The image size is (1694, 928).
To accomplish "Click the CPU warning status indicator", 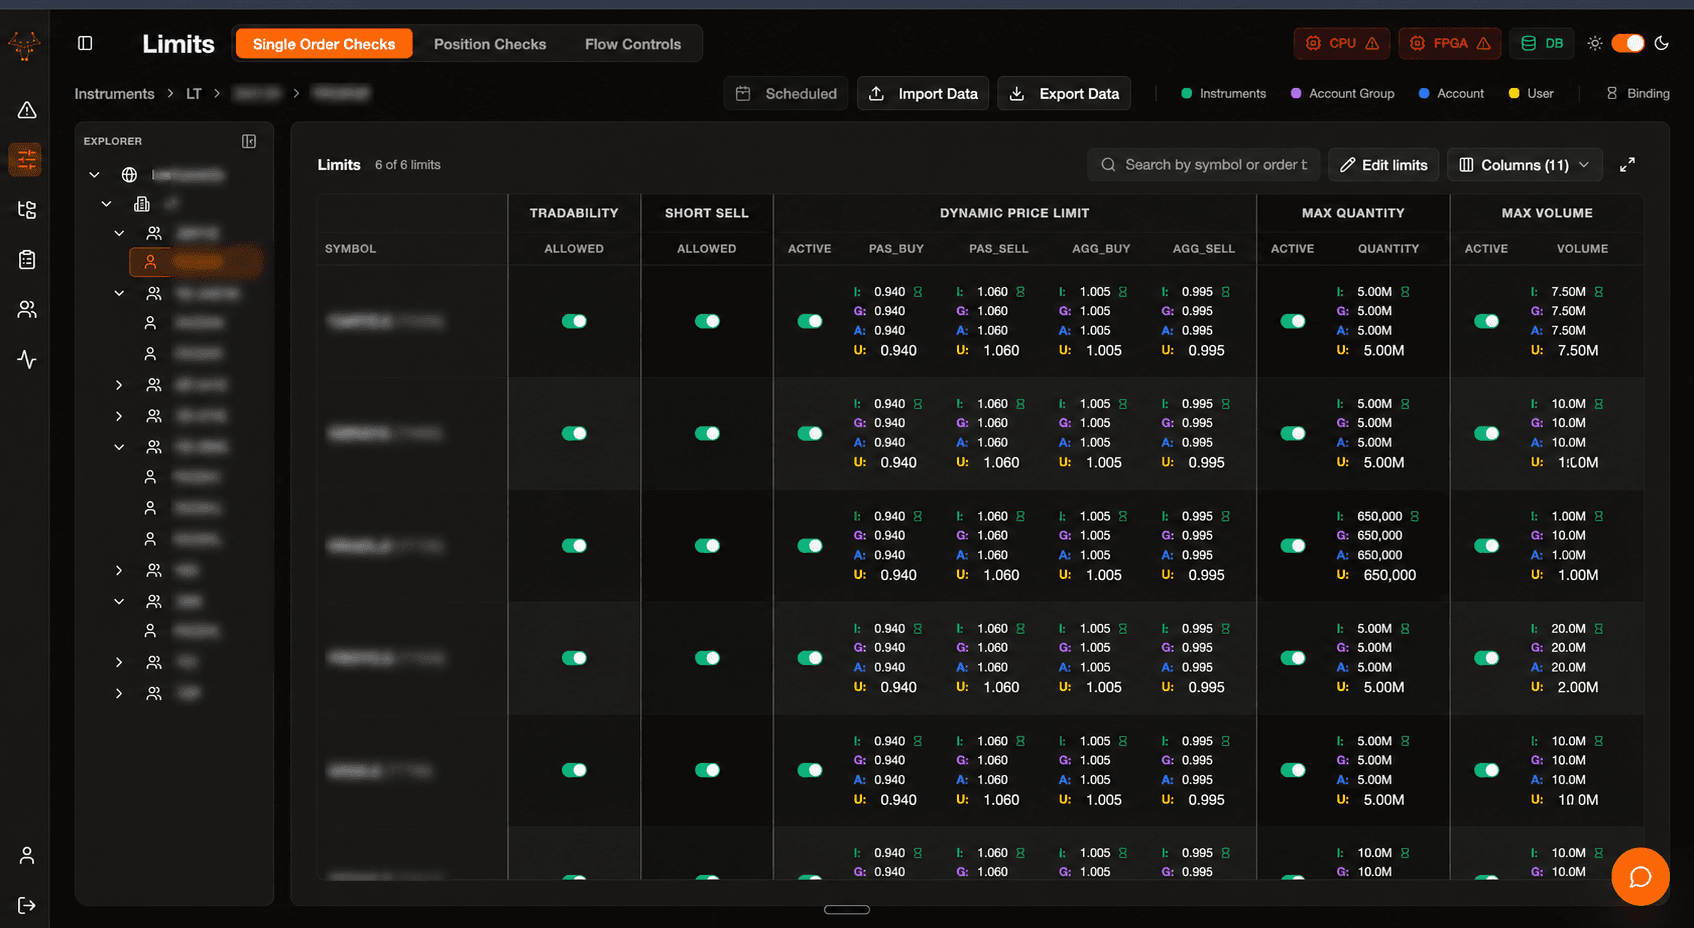I will click(x=1342, y=43).
